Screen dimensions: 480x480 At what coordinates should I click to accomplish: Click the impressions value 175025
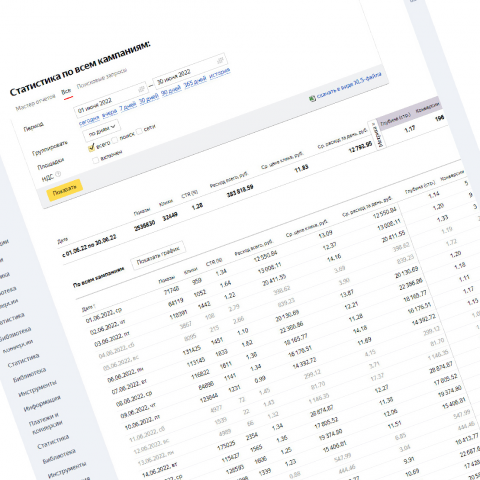tap(226, 445)
